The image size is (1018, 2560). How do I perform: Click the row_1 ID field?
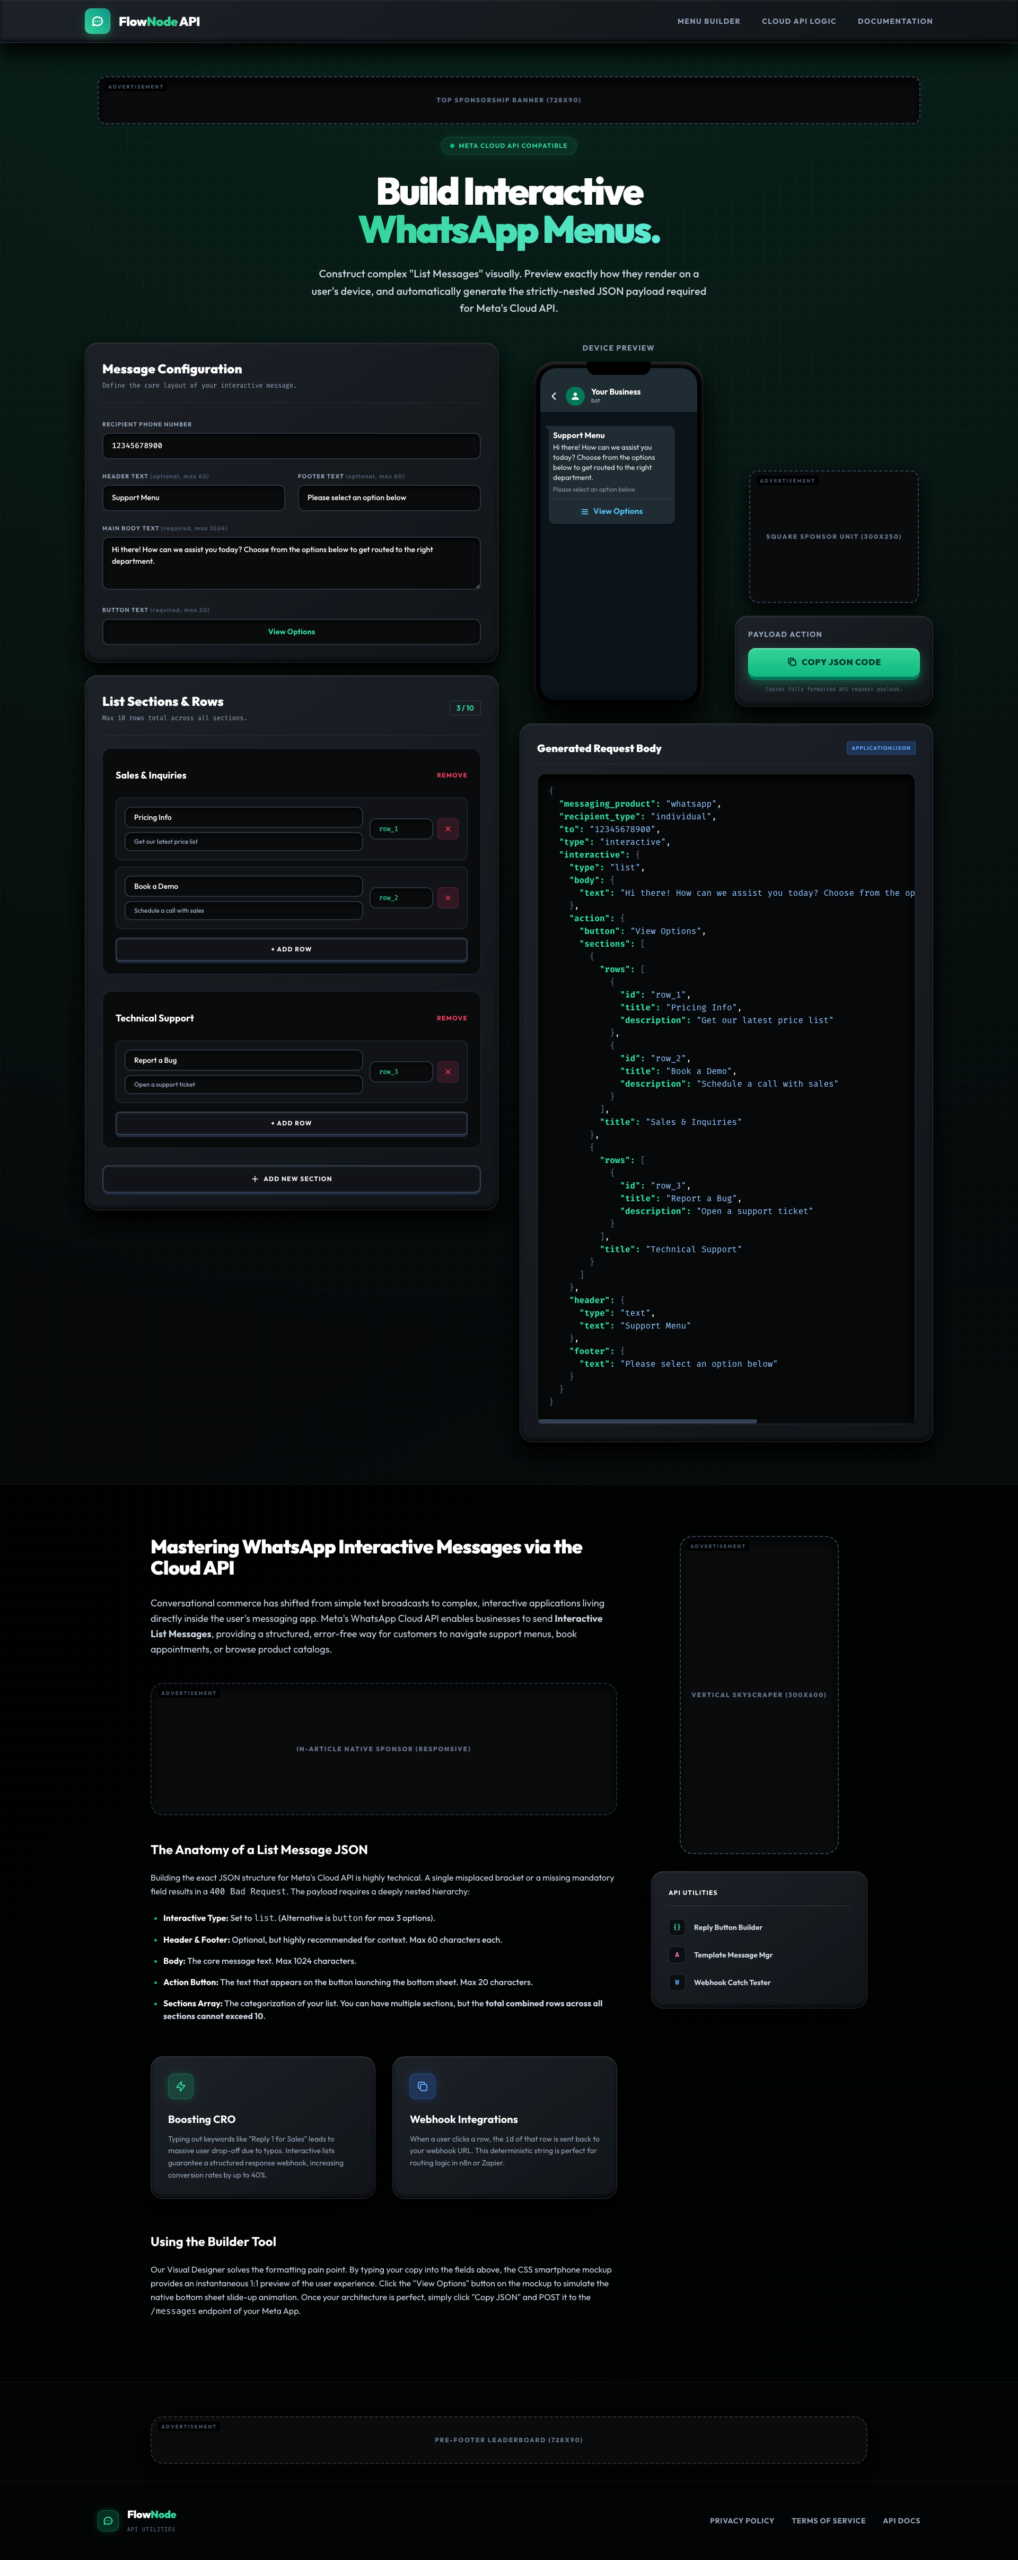click(401, 829)
